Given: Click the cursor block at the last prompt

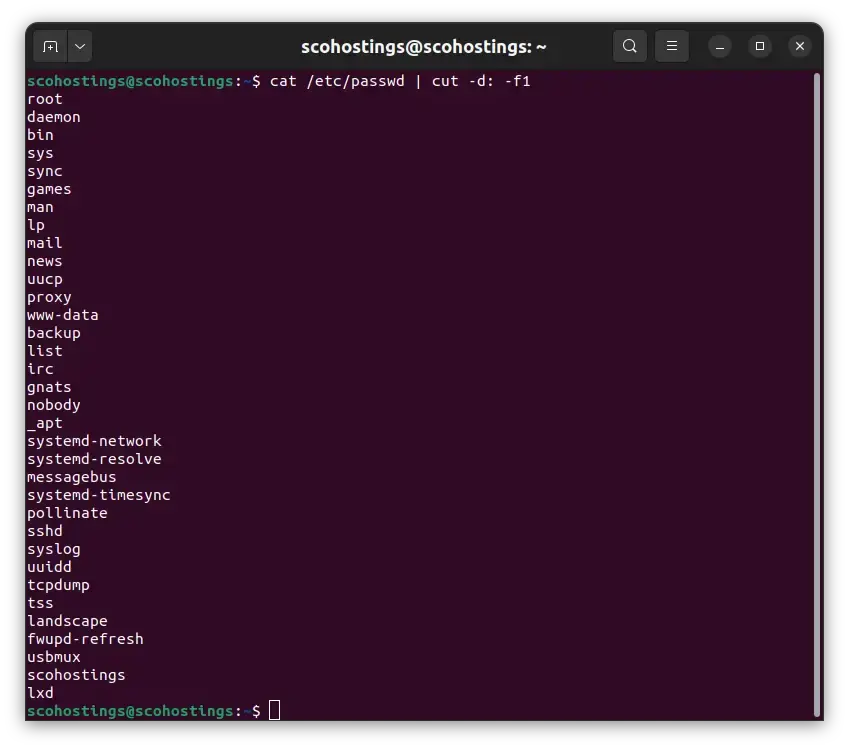Looking at the screenshot, I should coord(275,710).
